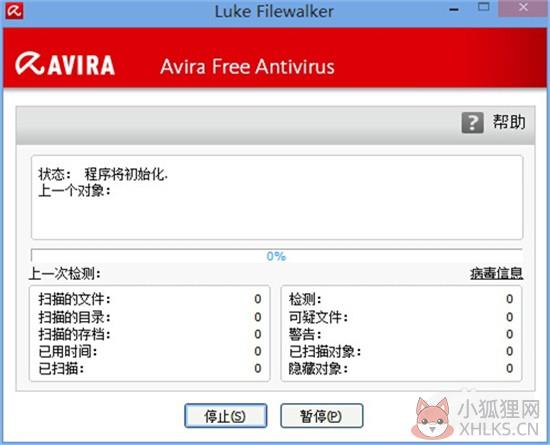Maximize the Luke Filewalker window
550x445 pixels.
click(x=484, y=7)
